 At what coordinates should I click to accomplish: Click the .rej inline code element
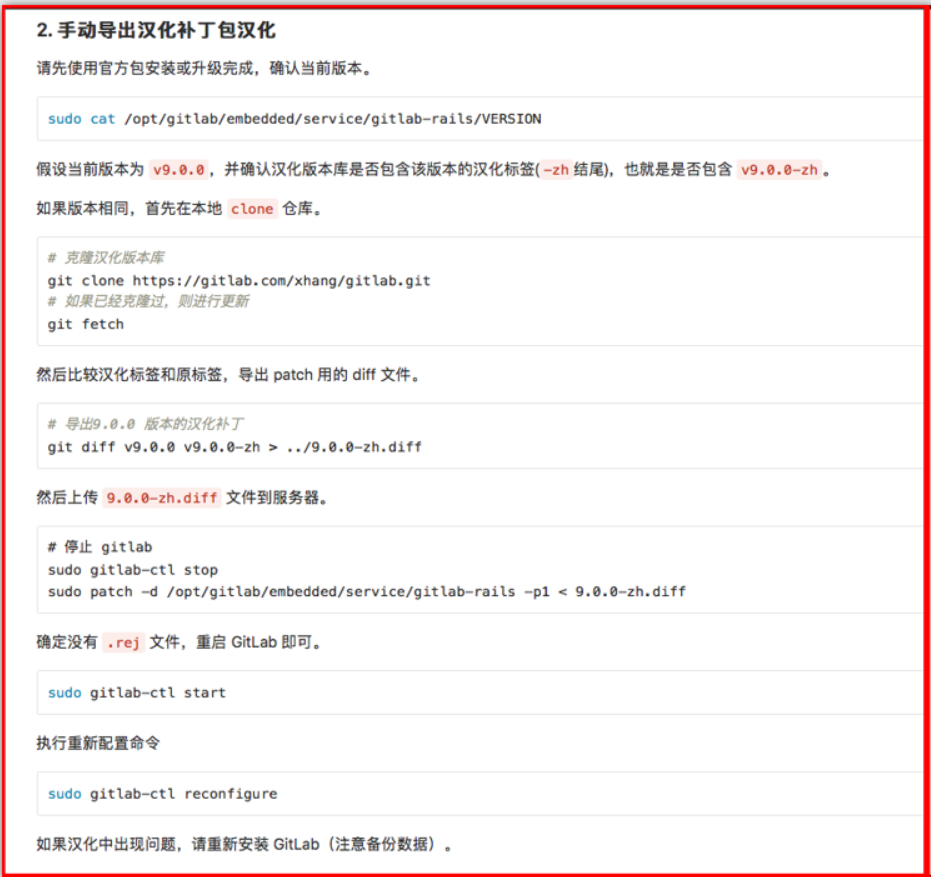tap(123, 642)
